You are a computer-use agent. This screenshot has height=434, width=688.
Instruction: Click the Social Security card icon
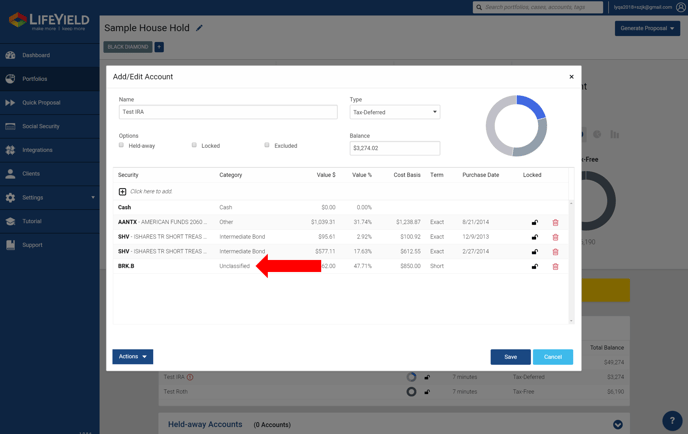click(x=10, y=126)
